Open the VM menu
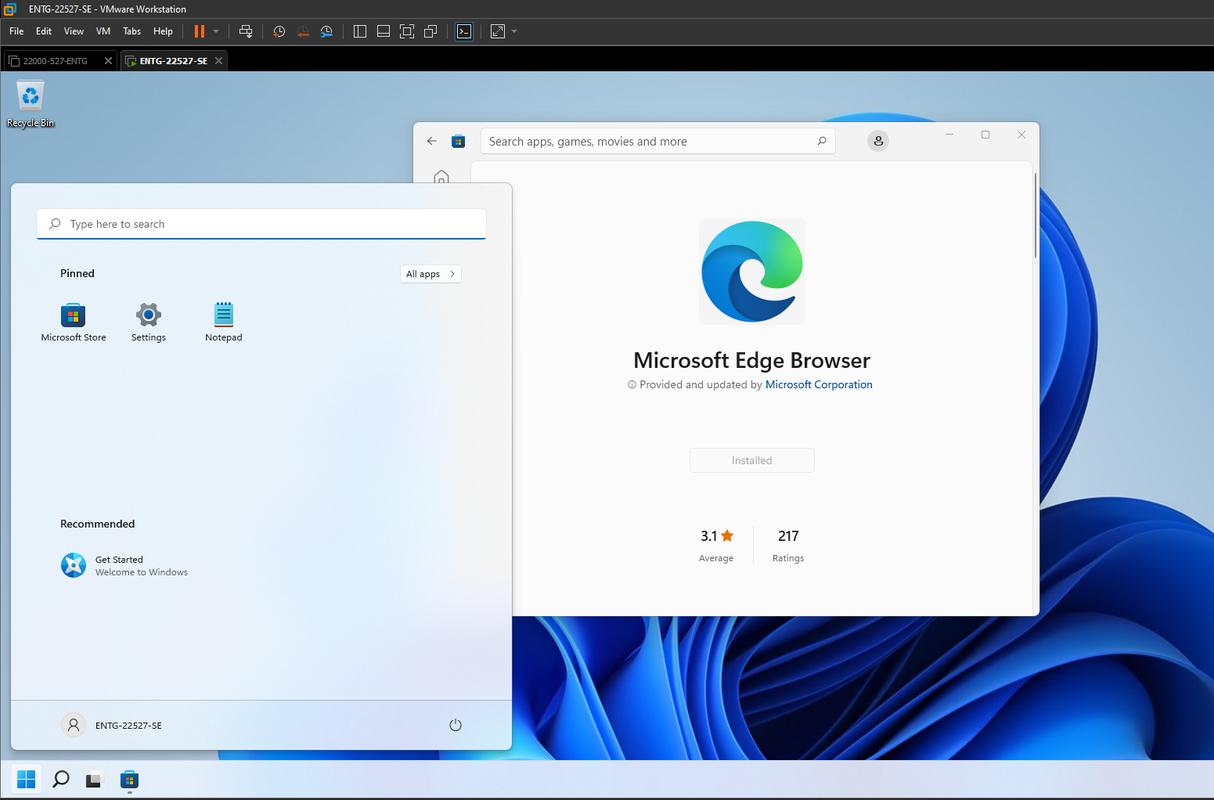Screen dimensions: 1214x800 coord(103,31)
